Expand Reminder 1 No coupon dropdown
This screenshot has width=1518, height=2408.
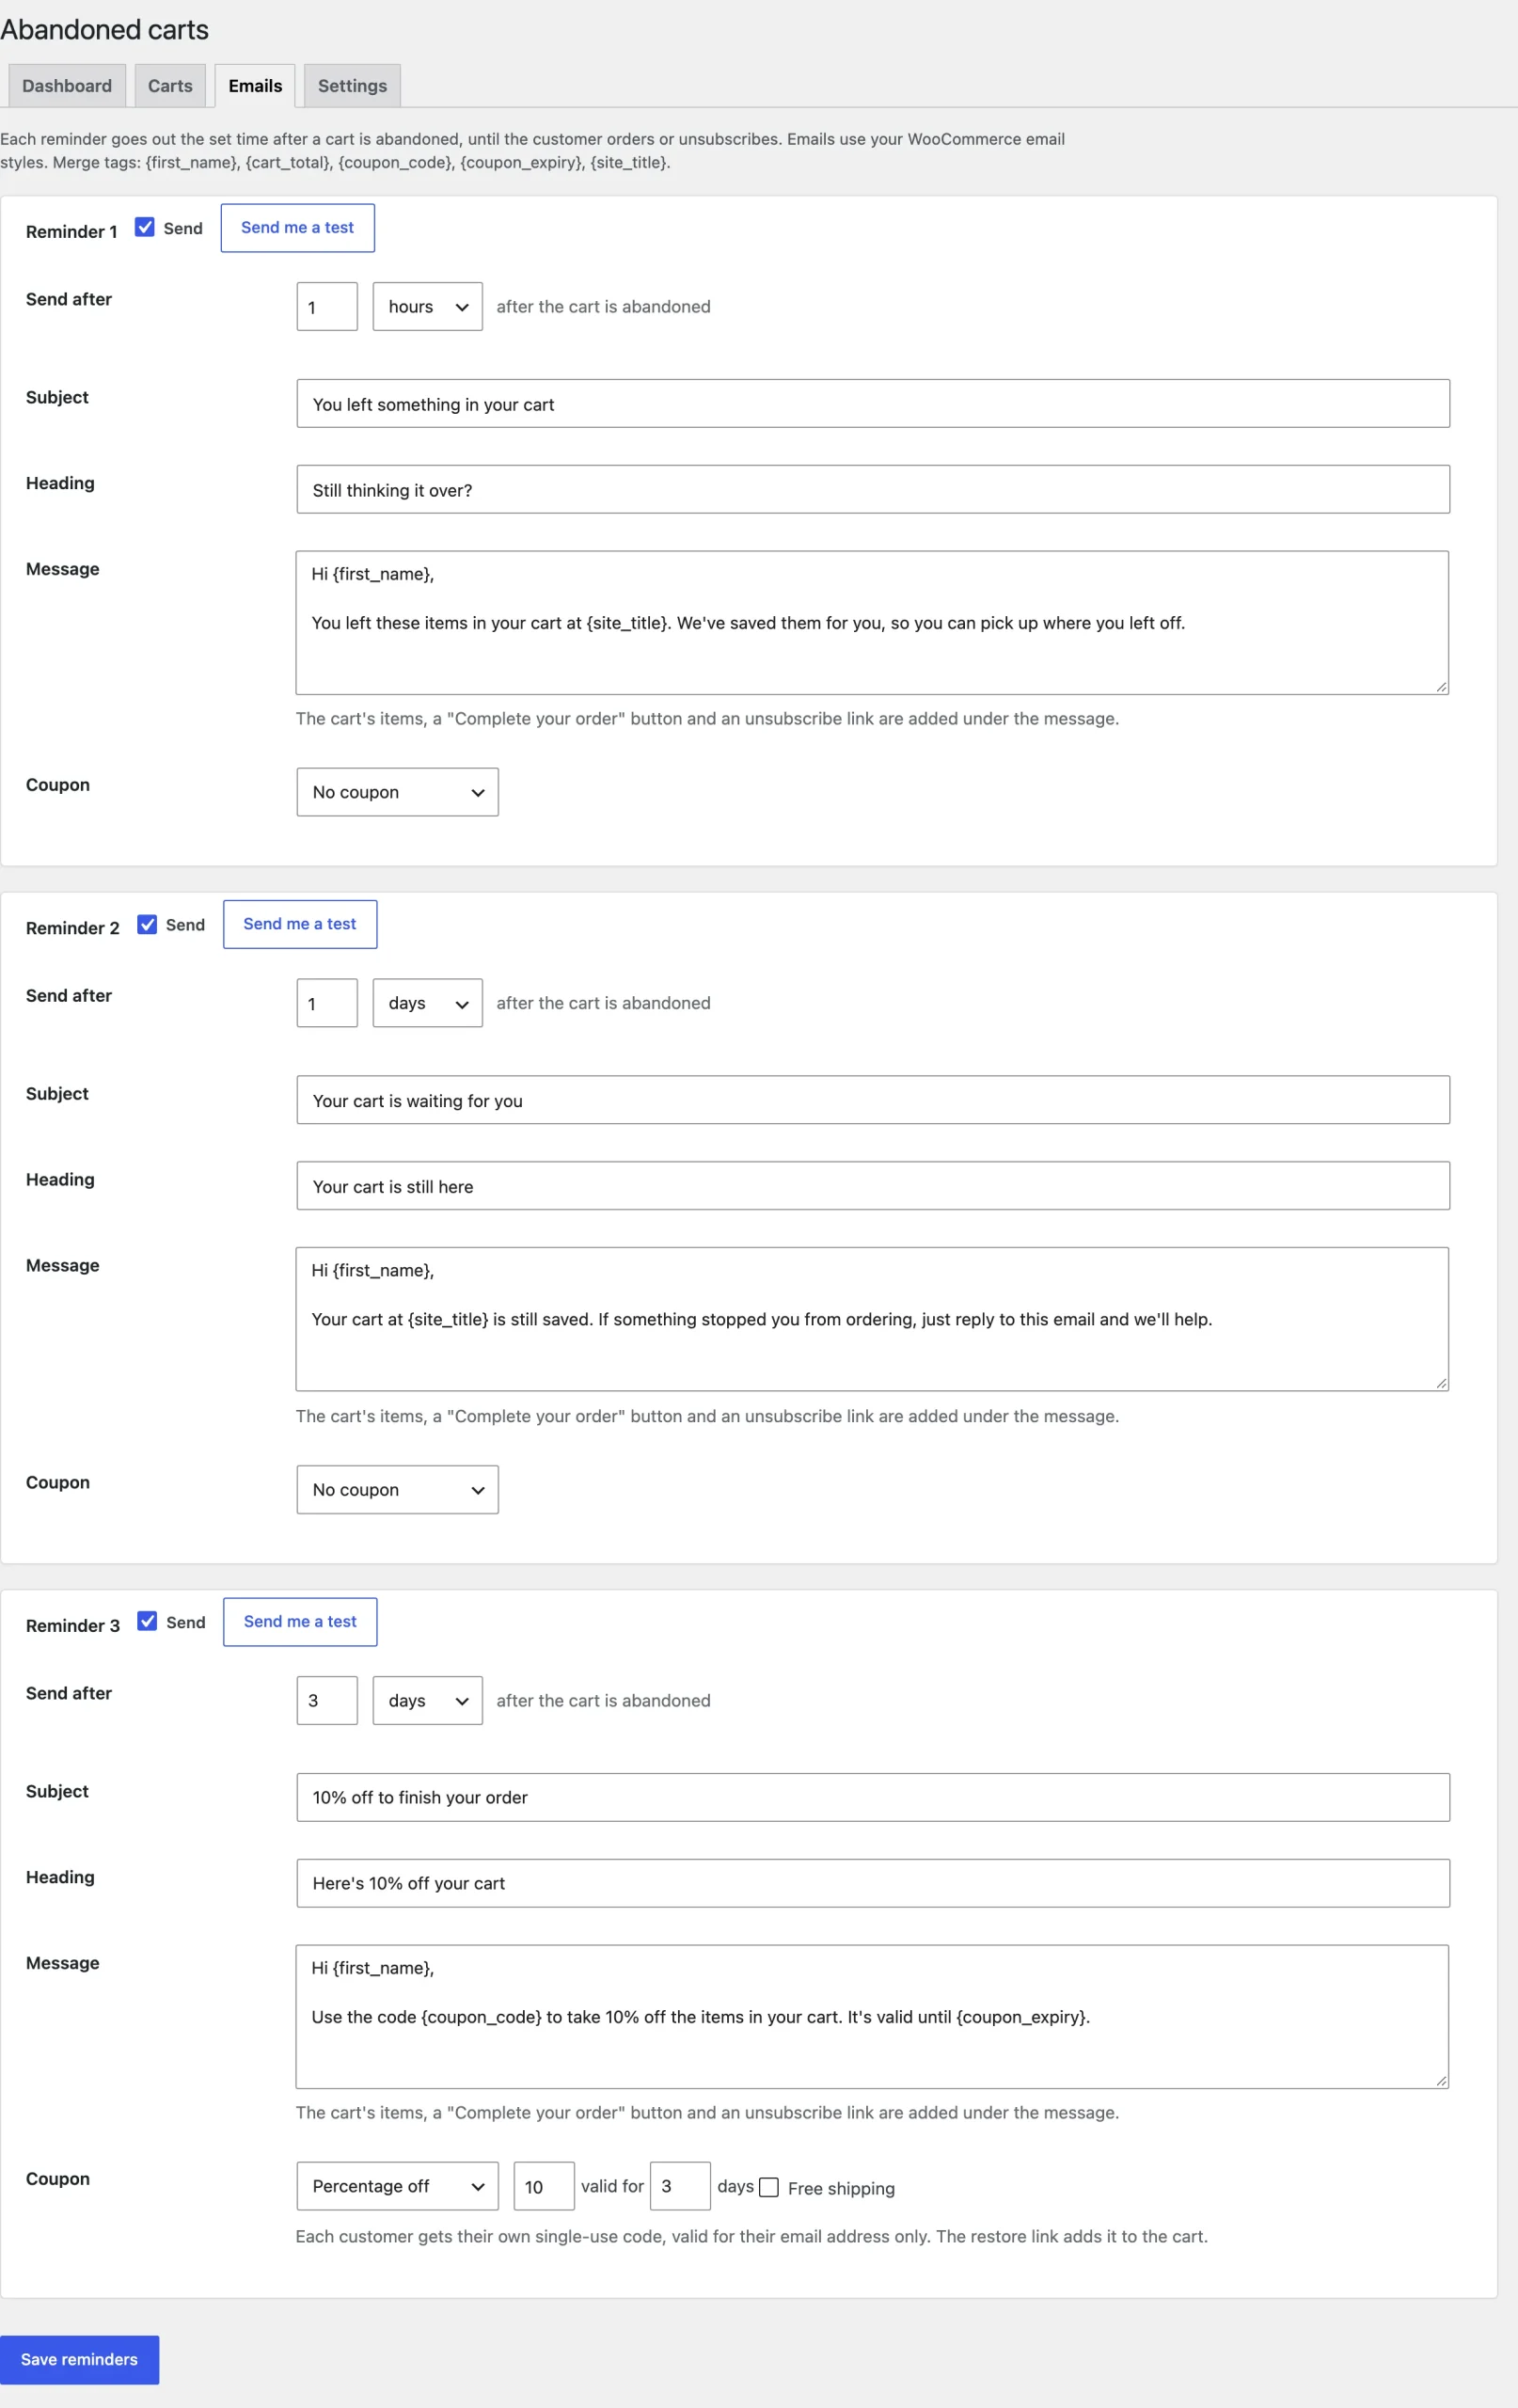coord(398,792)
